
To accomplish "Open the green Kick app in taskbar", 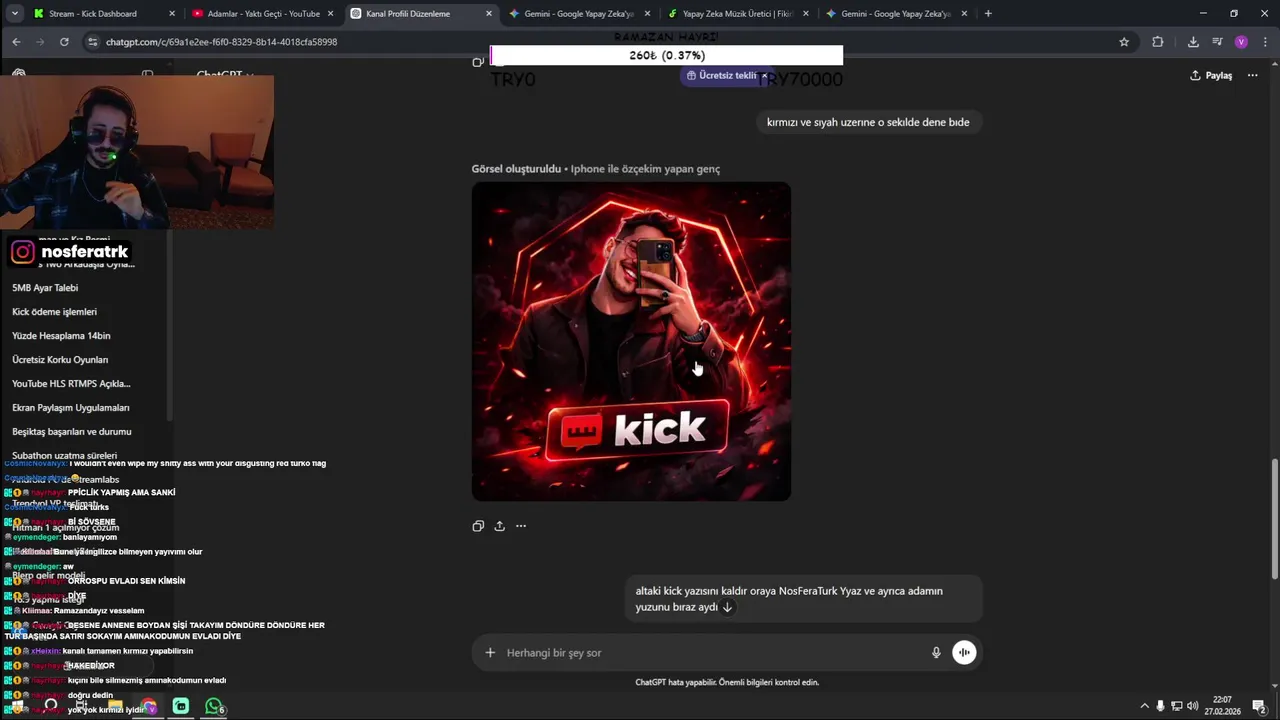I will [180, 706].
